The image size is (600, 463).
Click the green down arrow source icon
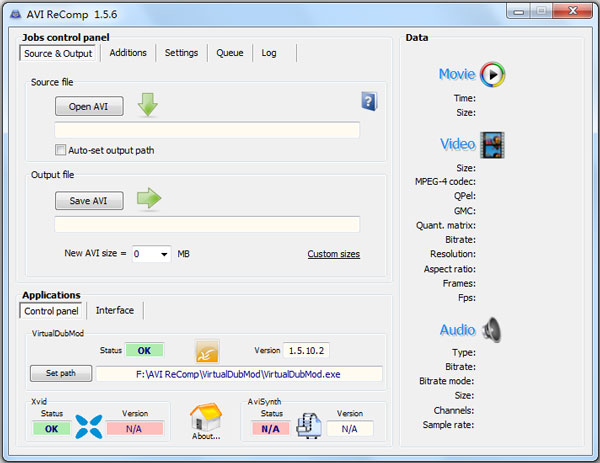[x=148, y=105]
